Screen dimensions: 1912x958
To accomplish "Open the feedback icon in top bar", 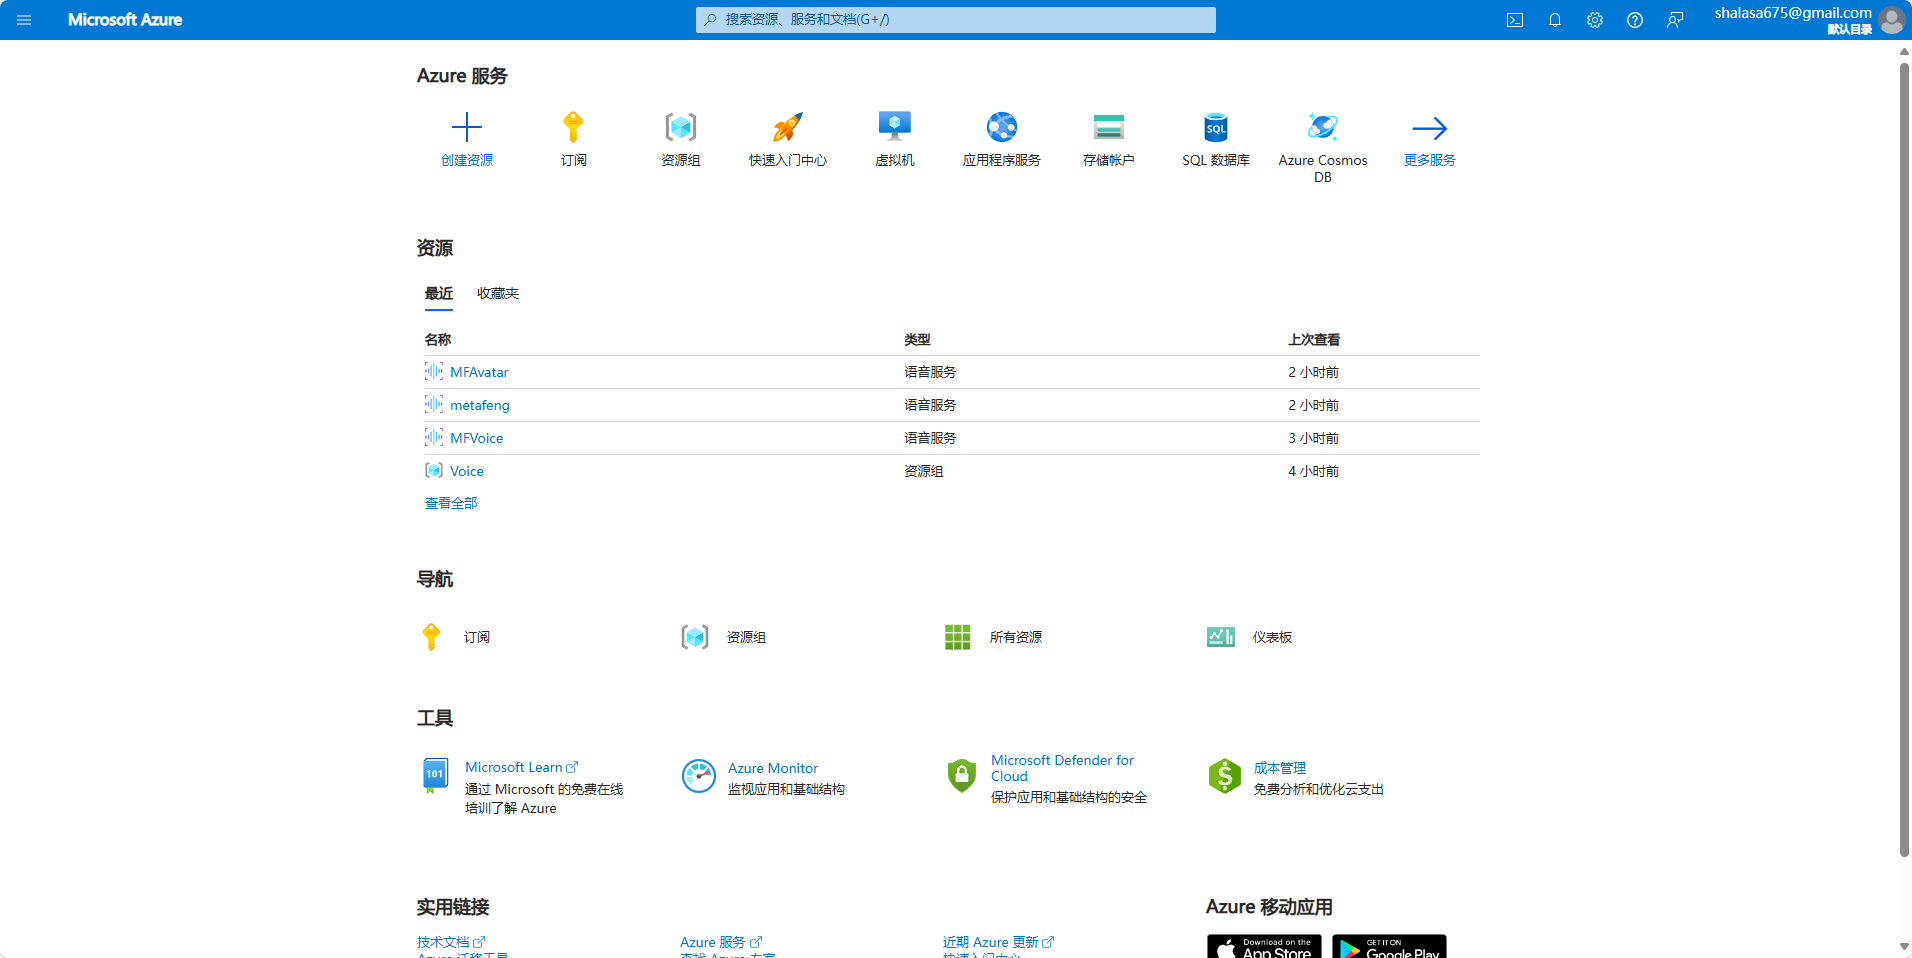I will (1675, 20).
